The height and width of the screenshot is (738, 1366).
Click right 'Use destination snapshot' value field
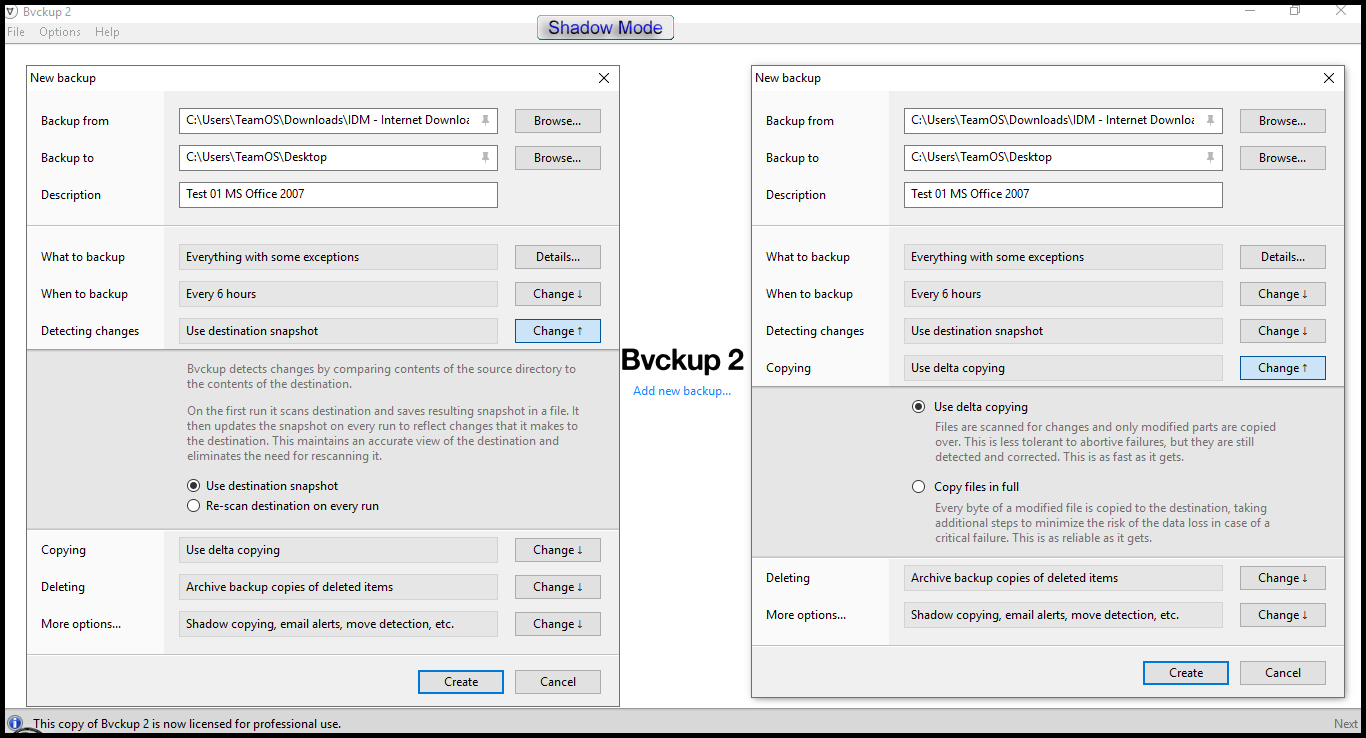(x=1063, y=331)
